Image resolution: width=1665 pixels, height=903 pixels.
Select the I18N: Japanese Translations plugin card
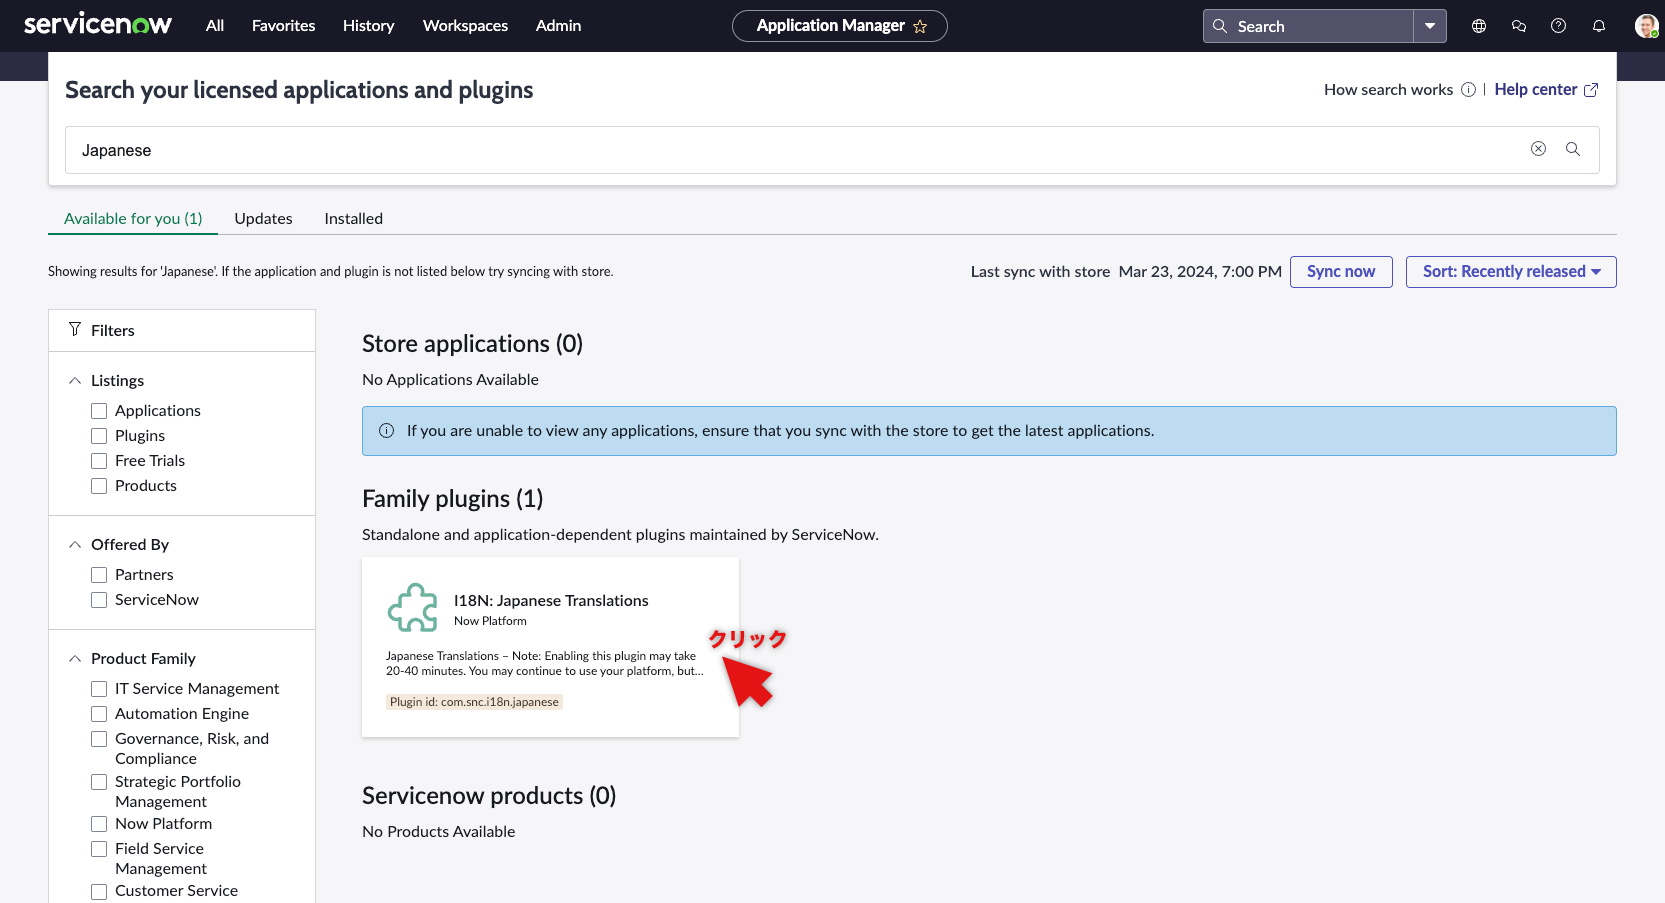(x=550, y=645)
